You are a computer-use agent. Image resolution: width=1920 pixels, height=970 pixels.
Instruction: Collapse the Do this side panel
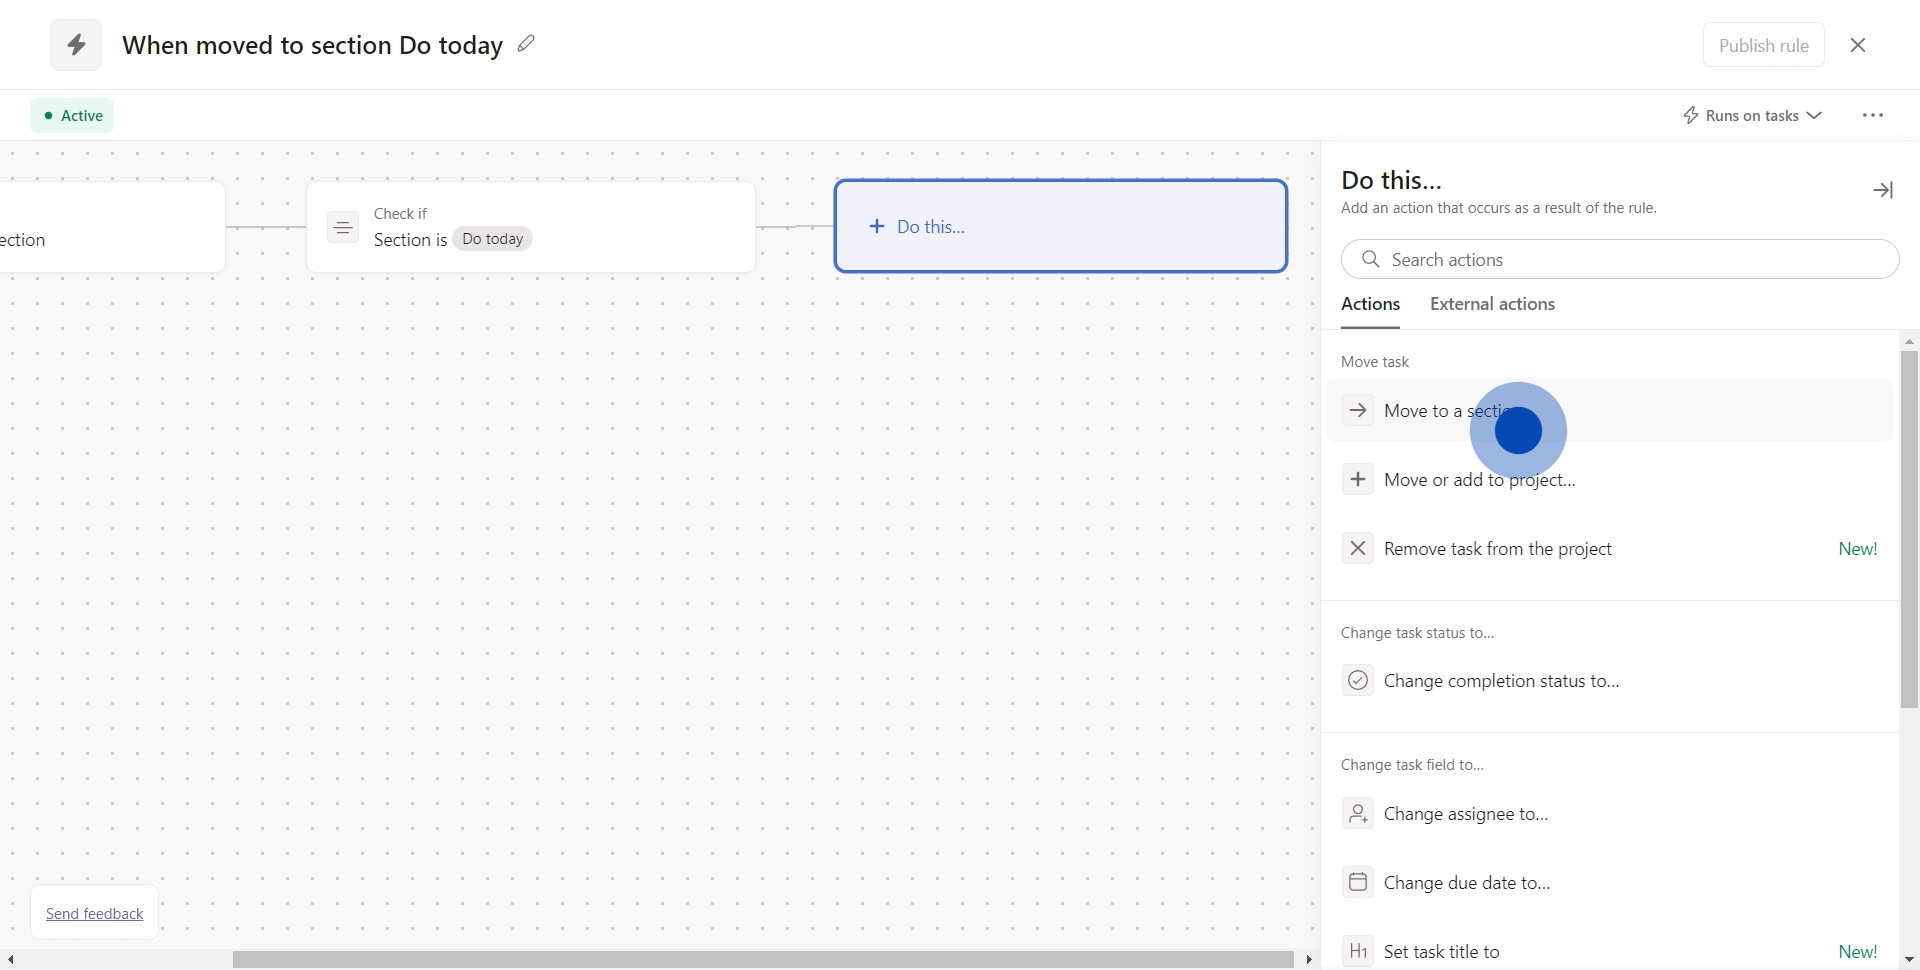tap(1882, 190)
